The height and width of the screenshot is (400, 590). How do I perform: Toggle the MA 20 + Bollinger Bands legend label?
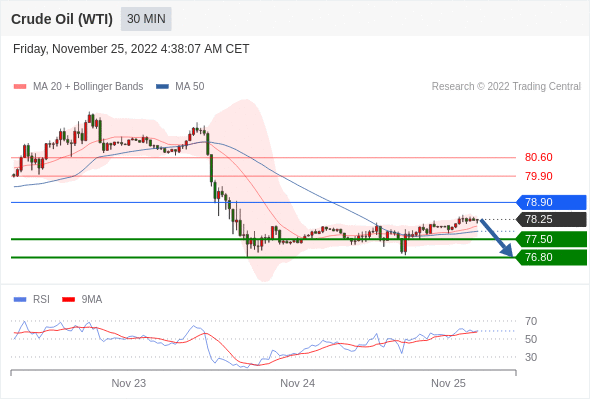[88, 87]
